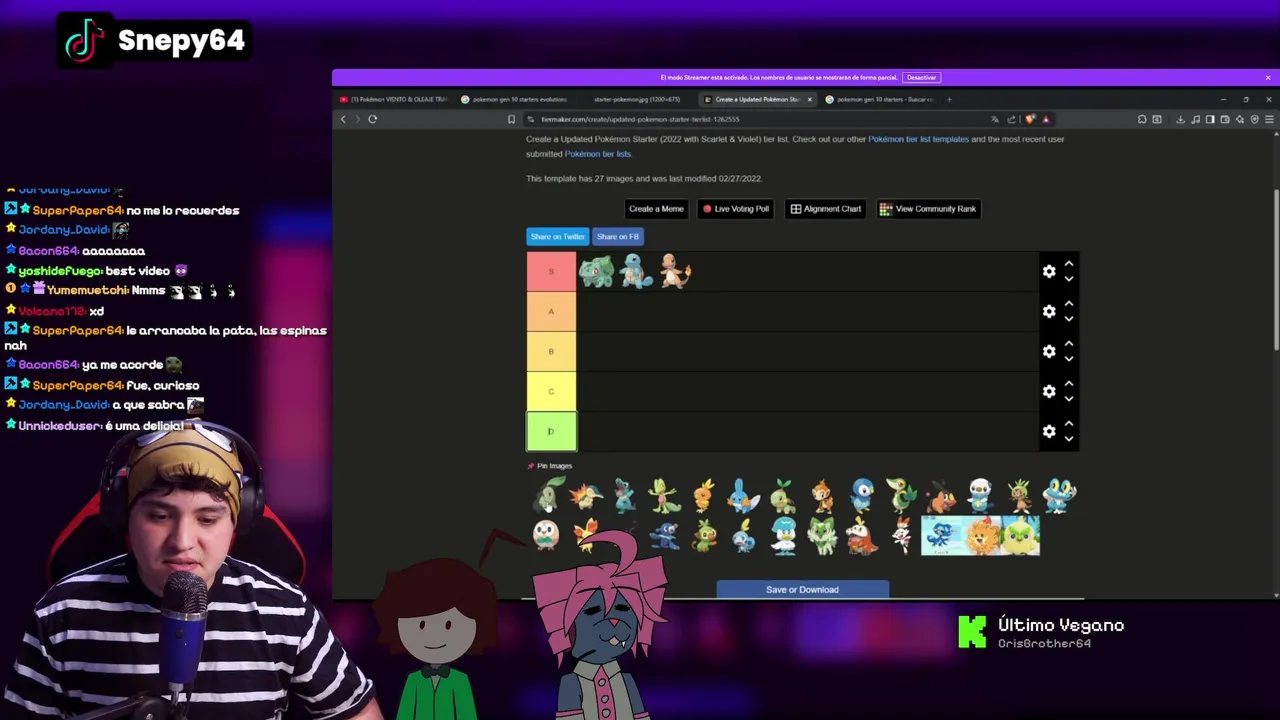Screen dimensions: 1280x720
Task: Switch to pokemon gen 10 starters evolutions tab
Action: pyautogui.click(x=515, y=99)
